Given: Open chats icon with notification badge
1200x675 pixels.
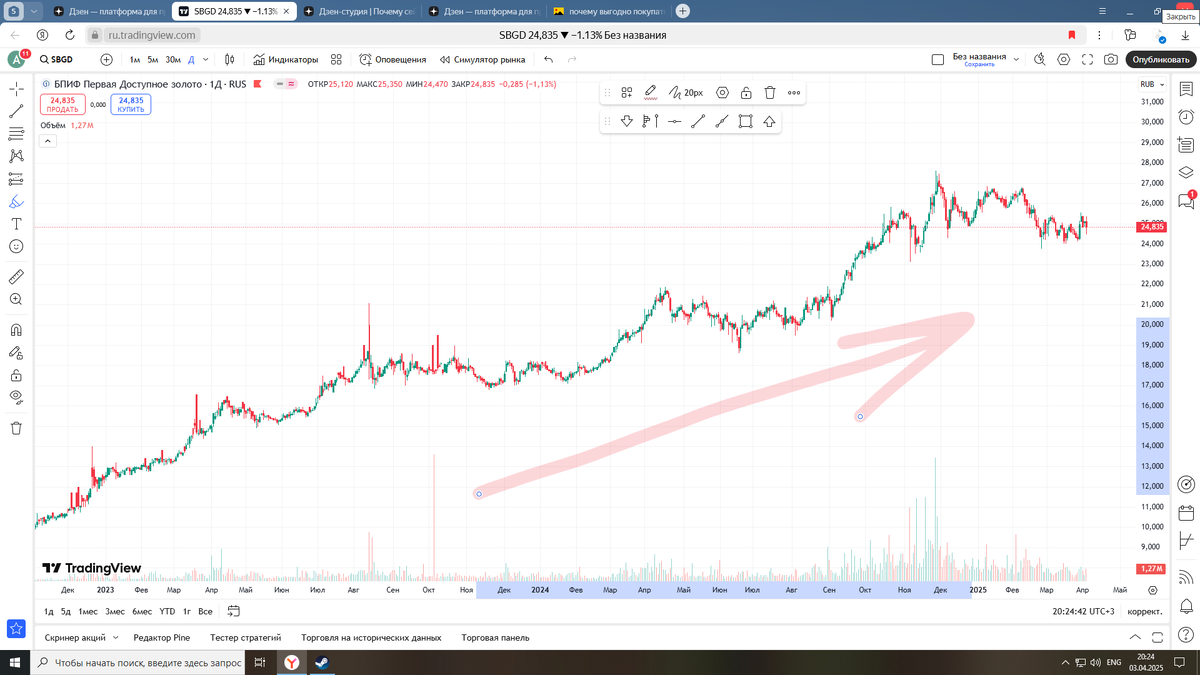Looking at the screenshot, I should (x=1186, y=201).
